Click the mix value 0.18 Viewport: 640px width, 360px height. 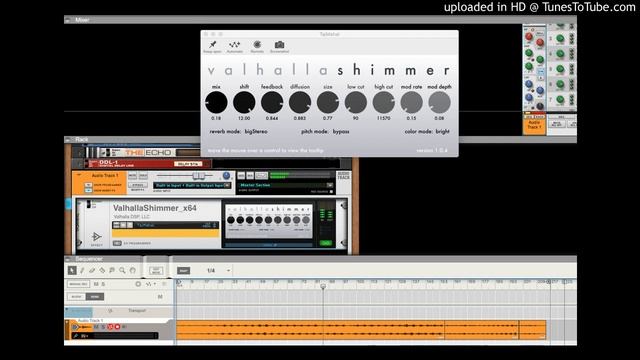click(216, 118)
